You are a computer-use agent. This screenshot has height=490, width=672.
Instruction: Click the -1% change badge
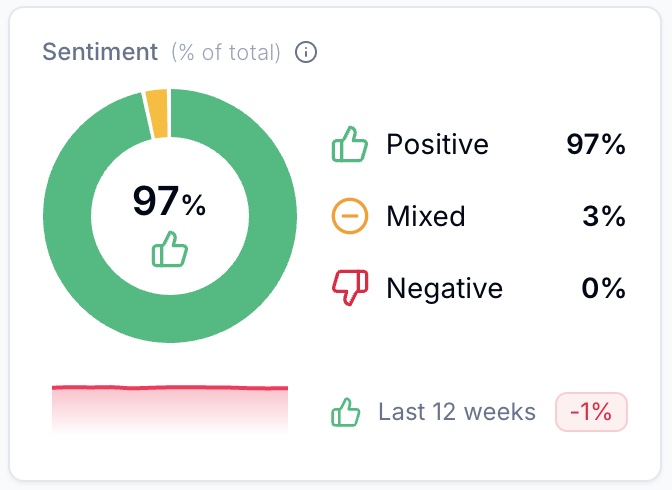coord(591,412)
